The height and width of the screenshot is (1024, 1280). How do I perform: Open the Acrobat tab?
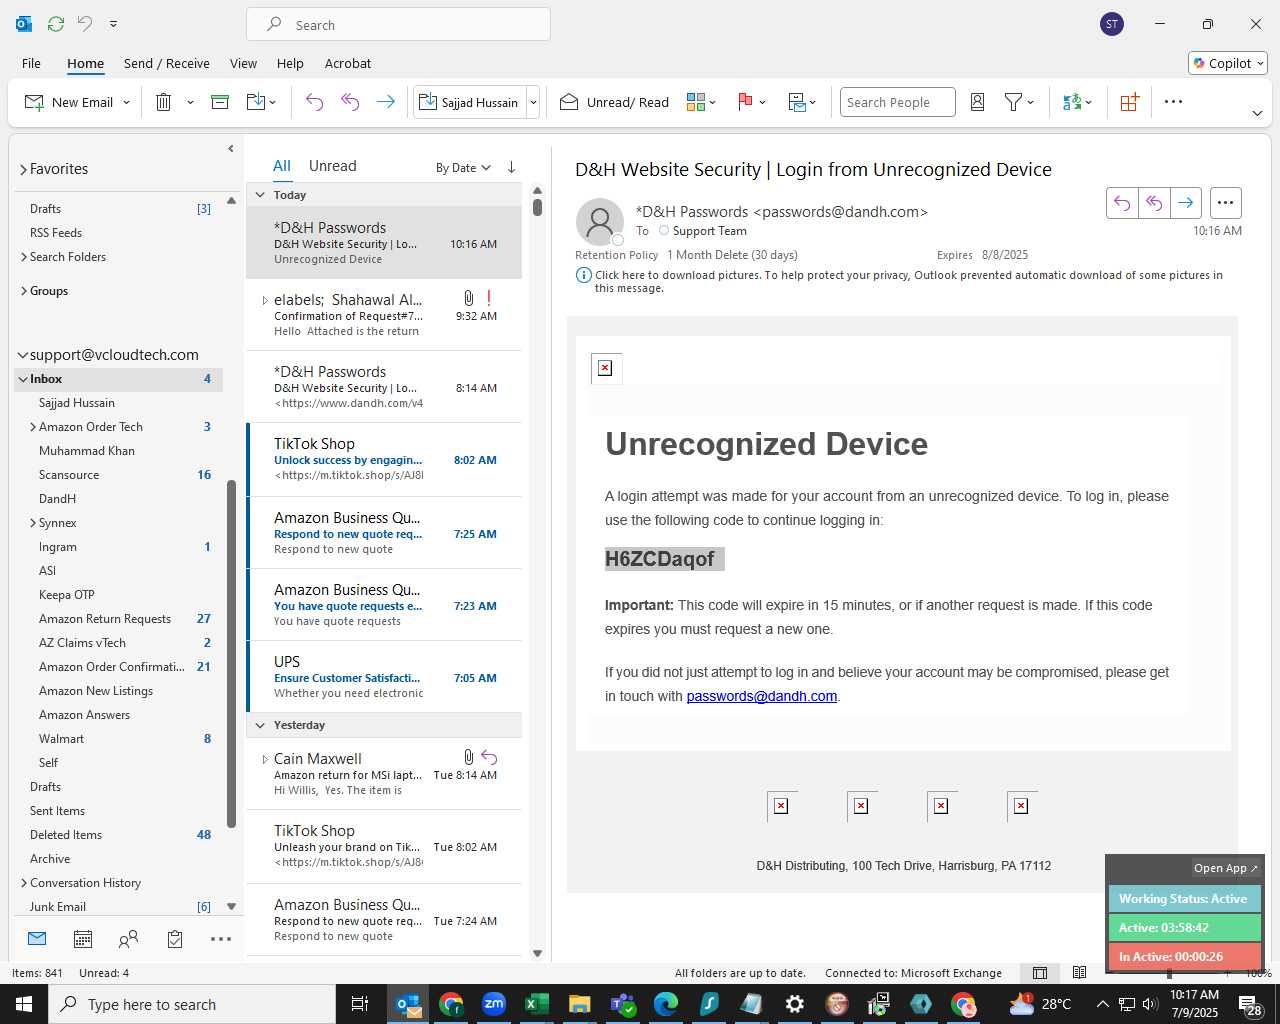[x=348, y=63]
